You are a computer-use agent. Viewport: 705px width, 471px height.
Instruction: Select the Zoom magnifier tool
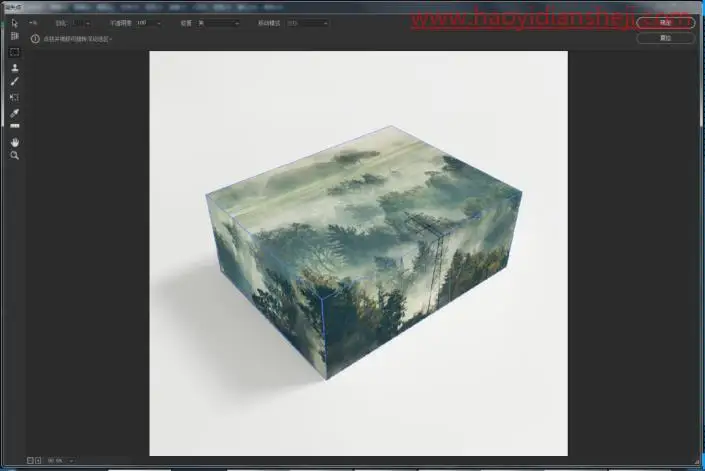click(14, 156)
